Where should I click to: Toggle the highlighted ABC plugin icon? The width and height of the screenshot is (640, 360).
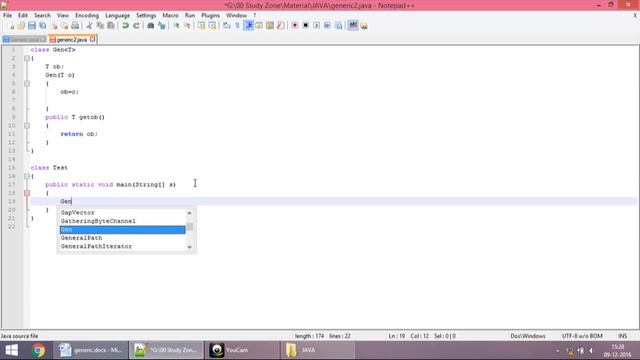(x=353, y=25)
